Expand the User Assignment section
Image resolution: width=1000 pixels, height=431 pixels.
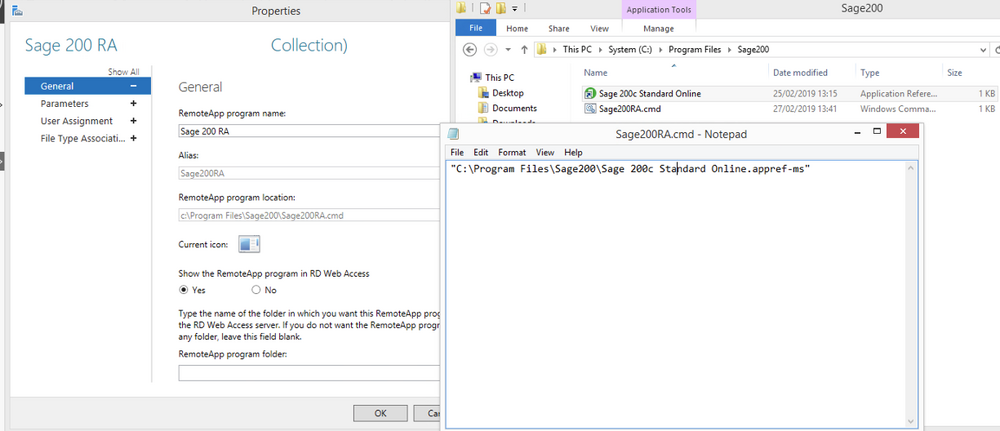pyautogui.click(x=133, y=121)
